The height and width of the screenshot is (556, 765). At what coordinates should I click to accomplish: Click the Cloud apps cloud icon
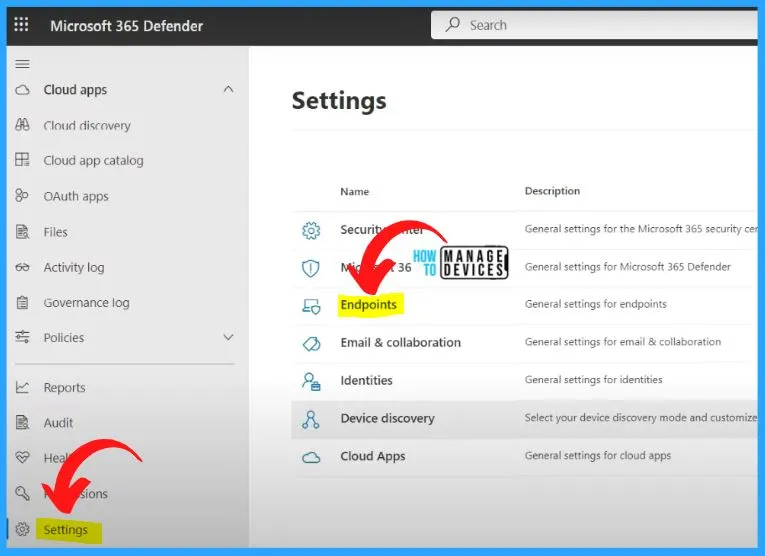(22, 90)
